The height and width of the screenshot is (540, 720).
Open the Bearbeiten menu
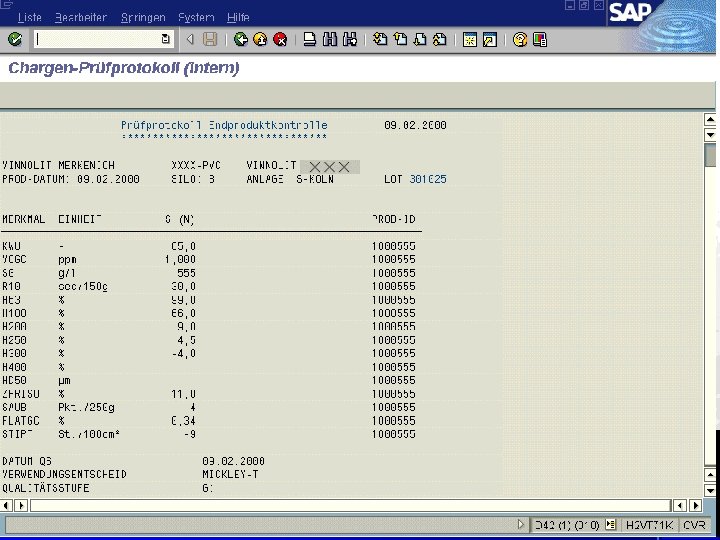[81, 17]
